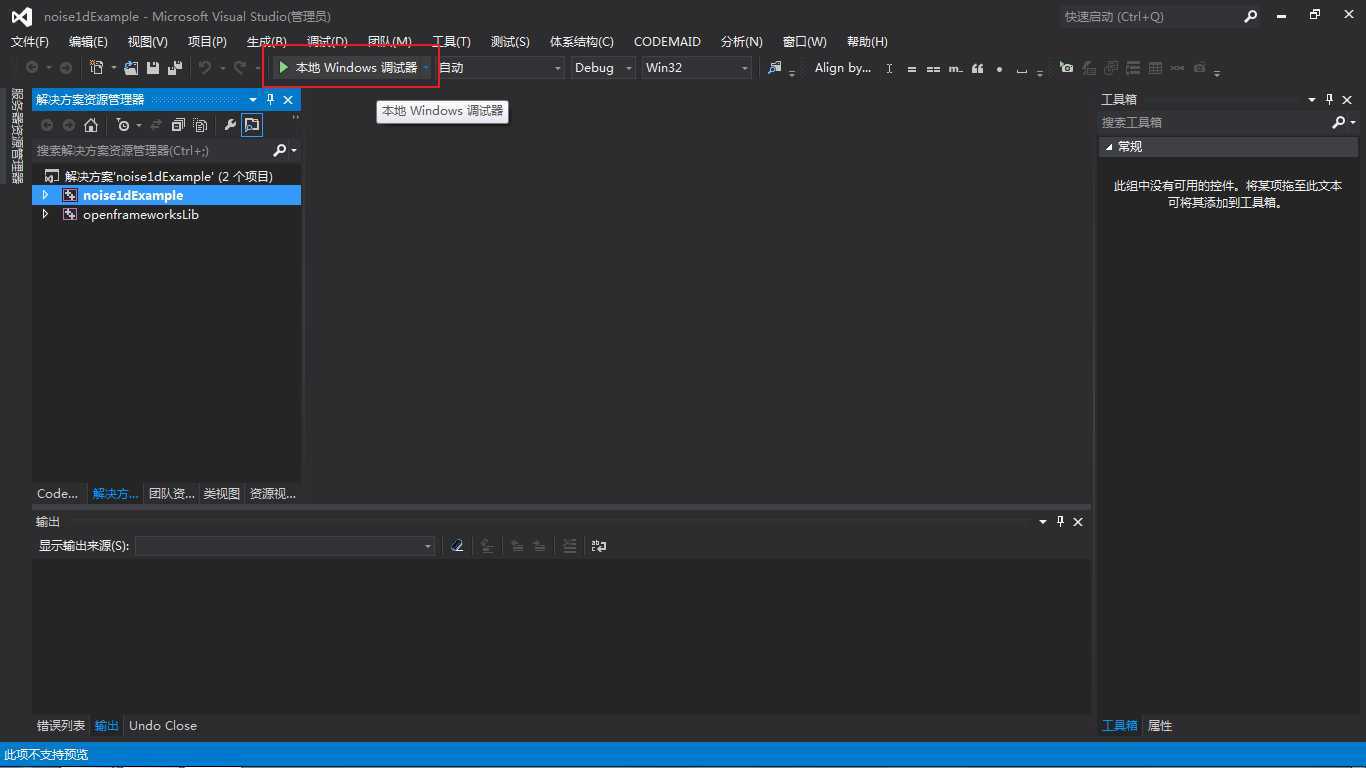Click the 'm_' align icon
The height and width of the screenshot is (768, 1366).
pos(955,69)
